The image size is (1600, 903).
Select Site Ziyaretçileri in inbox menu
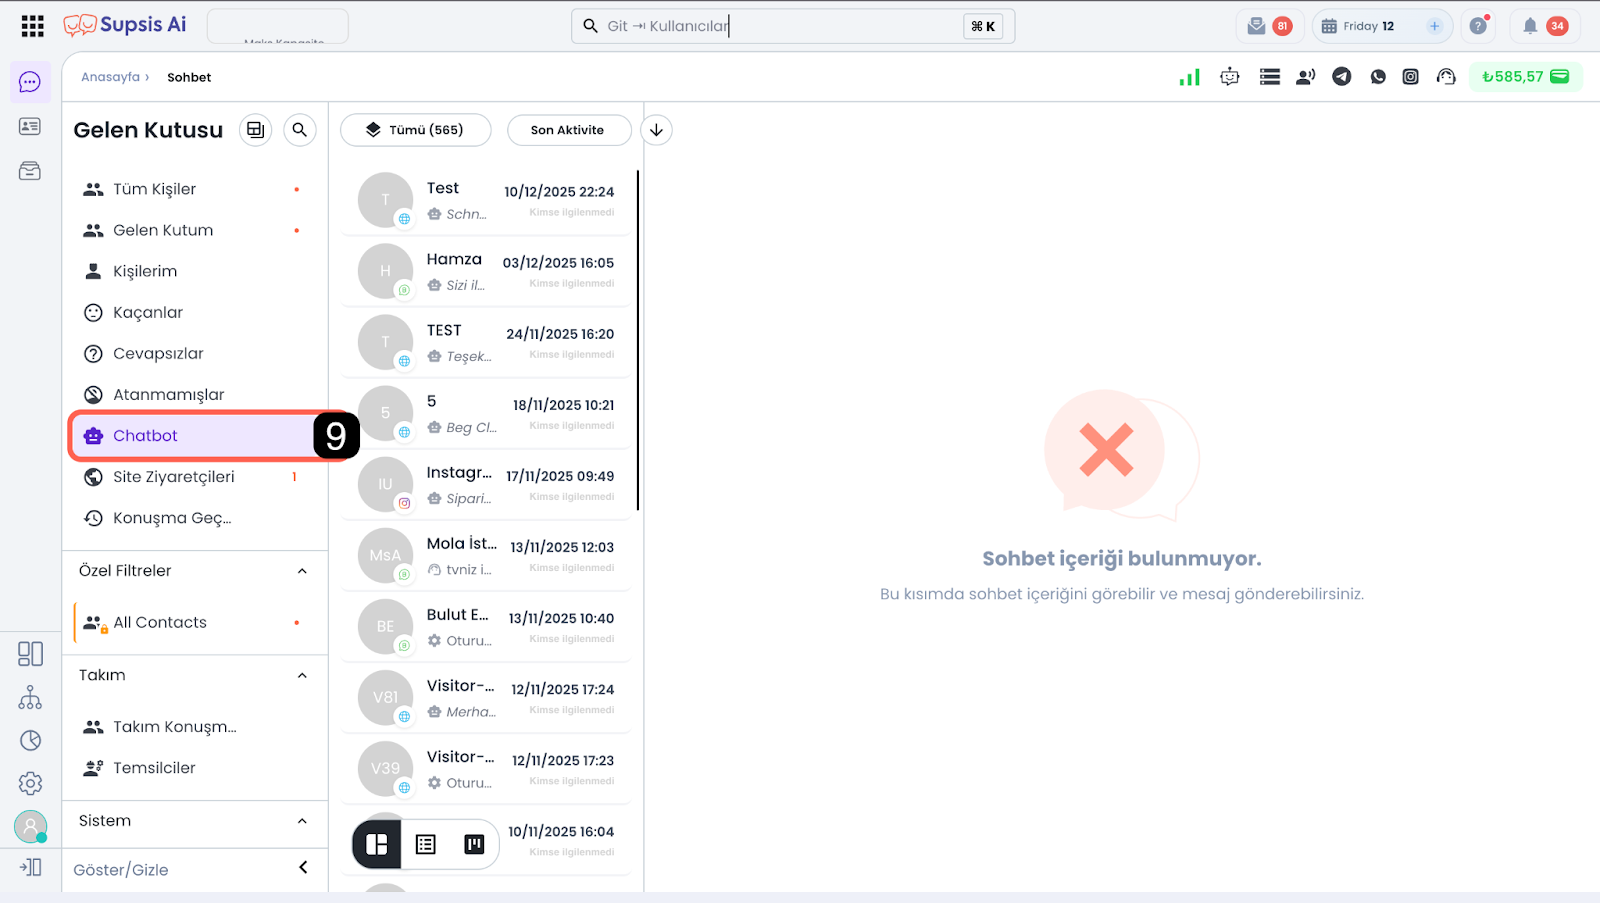[174, 477]
